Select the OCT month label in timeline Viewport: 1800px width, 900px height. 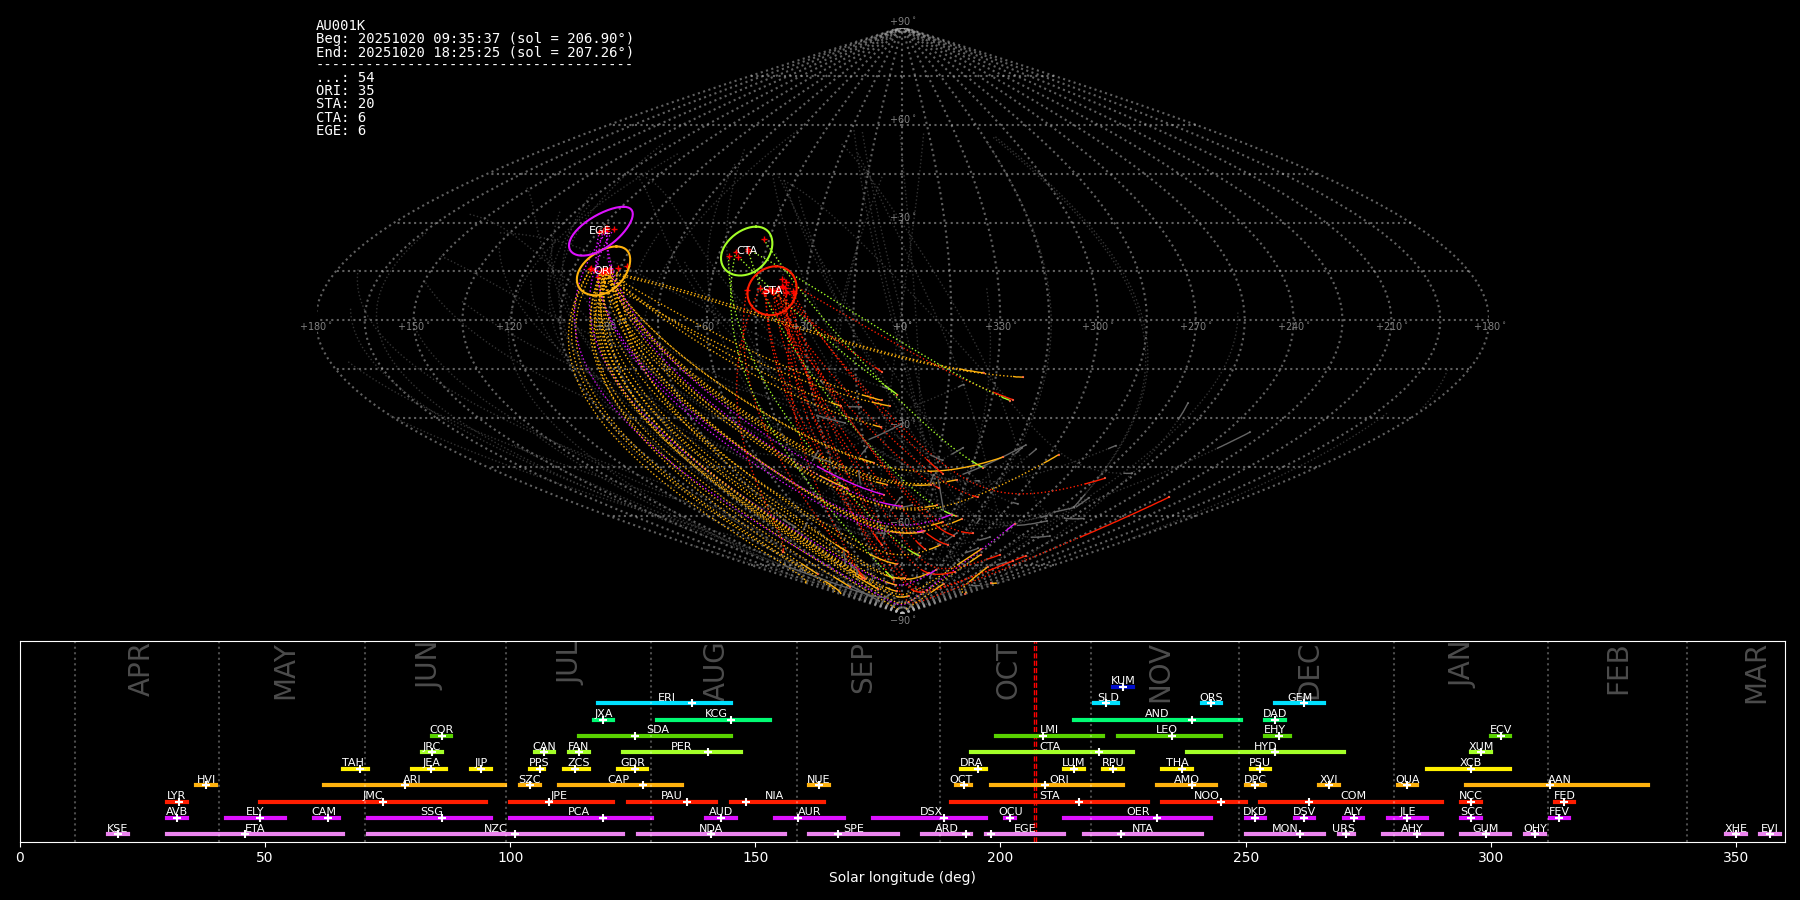1007,672
